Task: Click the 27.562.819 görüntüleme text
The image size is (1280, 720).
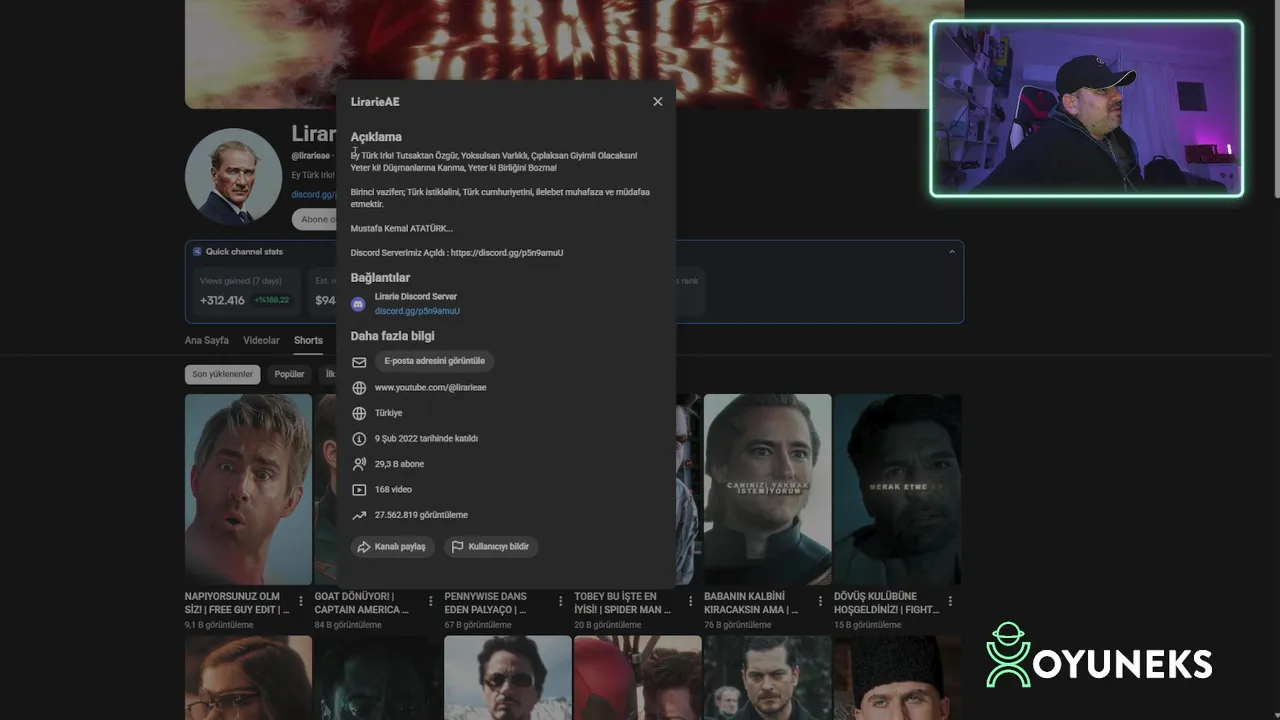Action: coord(421,515)
